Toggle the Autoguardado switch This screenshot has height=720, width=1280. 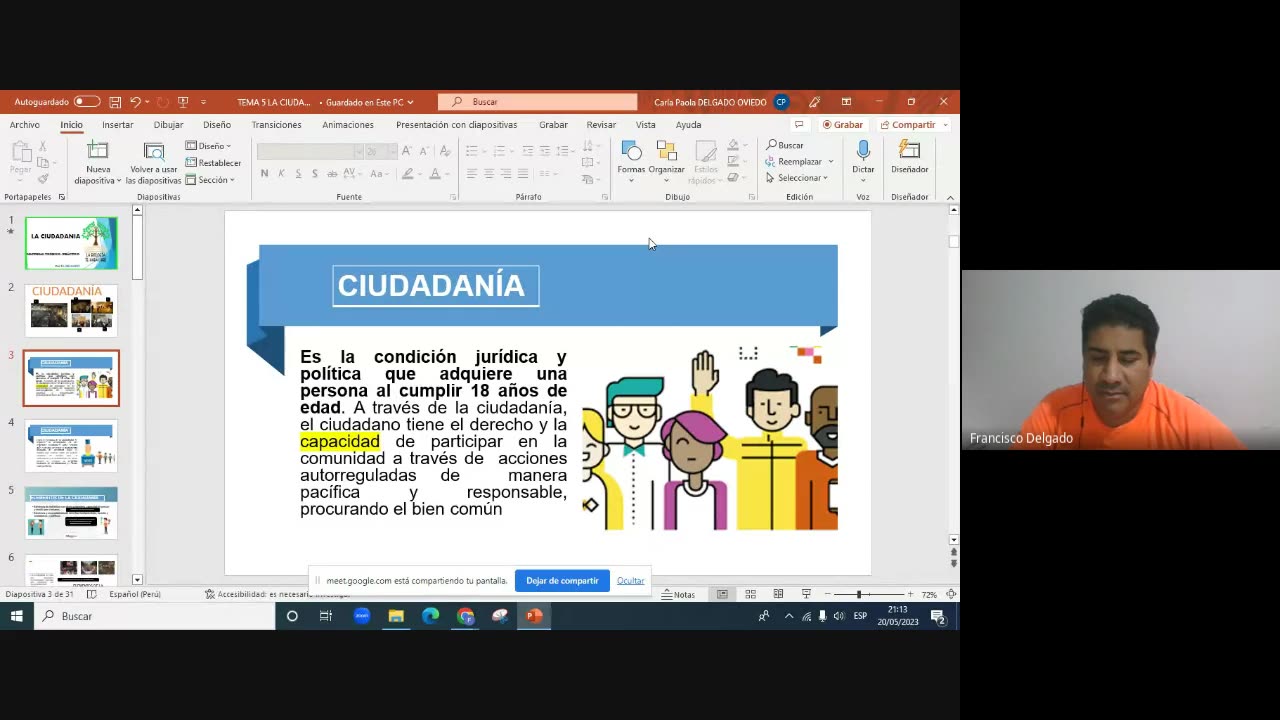coord(87,102)
